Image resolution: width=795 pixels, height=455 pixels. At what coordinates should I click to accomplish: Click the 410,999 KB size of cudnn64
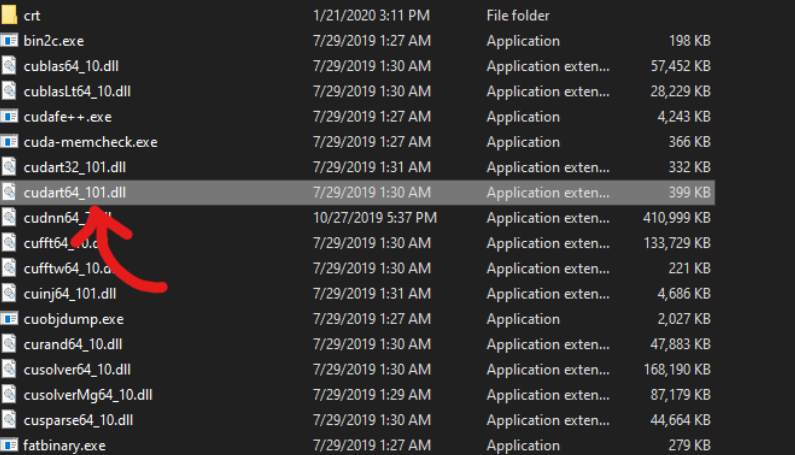point(677,218)
